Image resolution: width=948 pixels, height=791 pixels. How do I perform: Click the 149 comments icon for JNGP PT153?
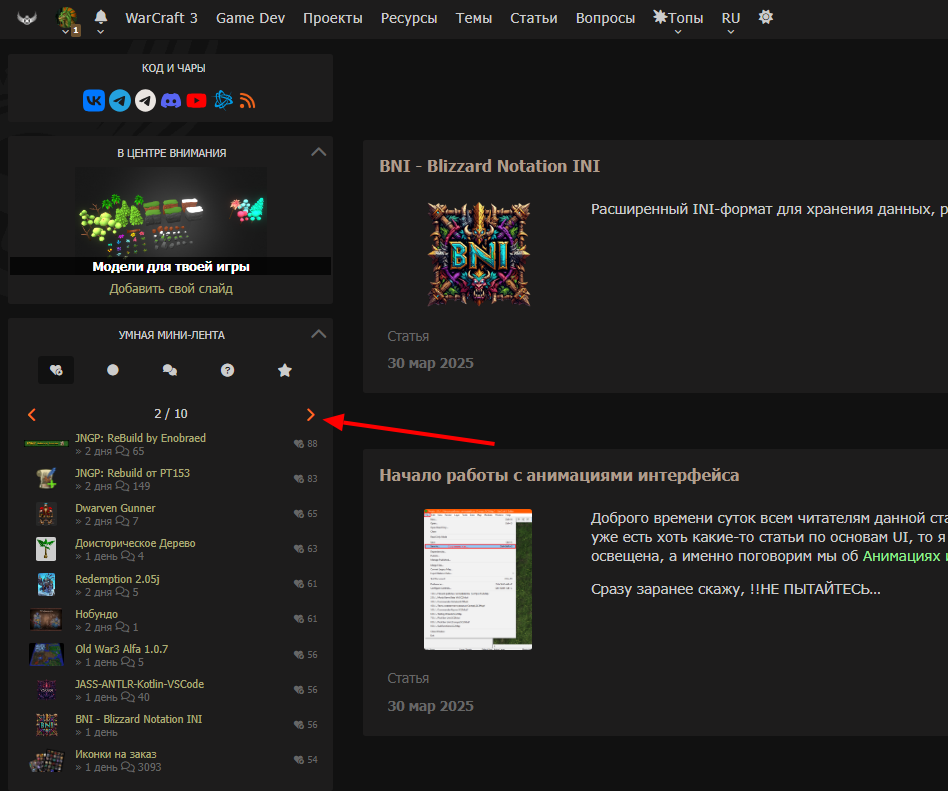tap(122, 486)
